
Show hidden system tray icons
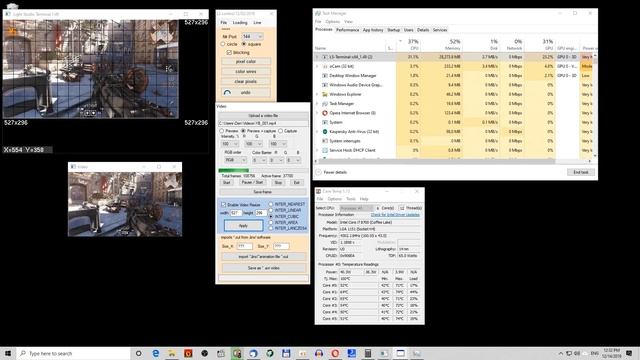coord(561,353)
